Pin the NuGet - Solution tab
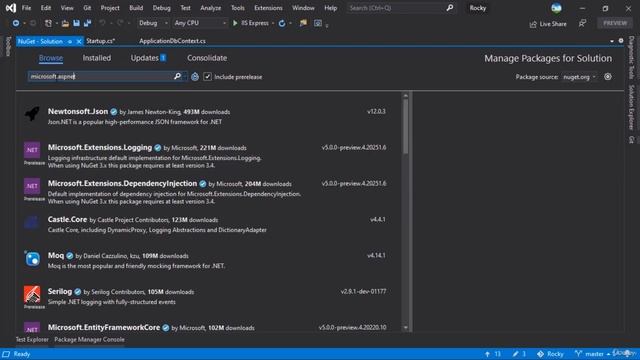 click(x=70, y=41)
